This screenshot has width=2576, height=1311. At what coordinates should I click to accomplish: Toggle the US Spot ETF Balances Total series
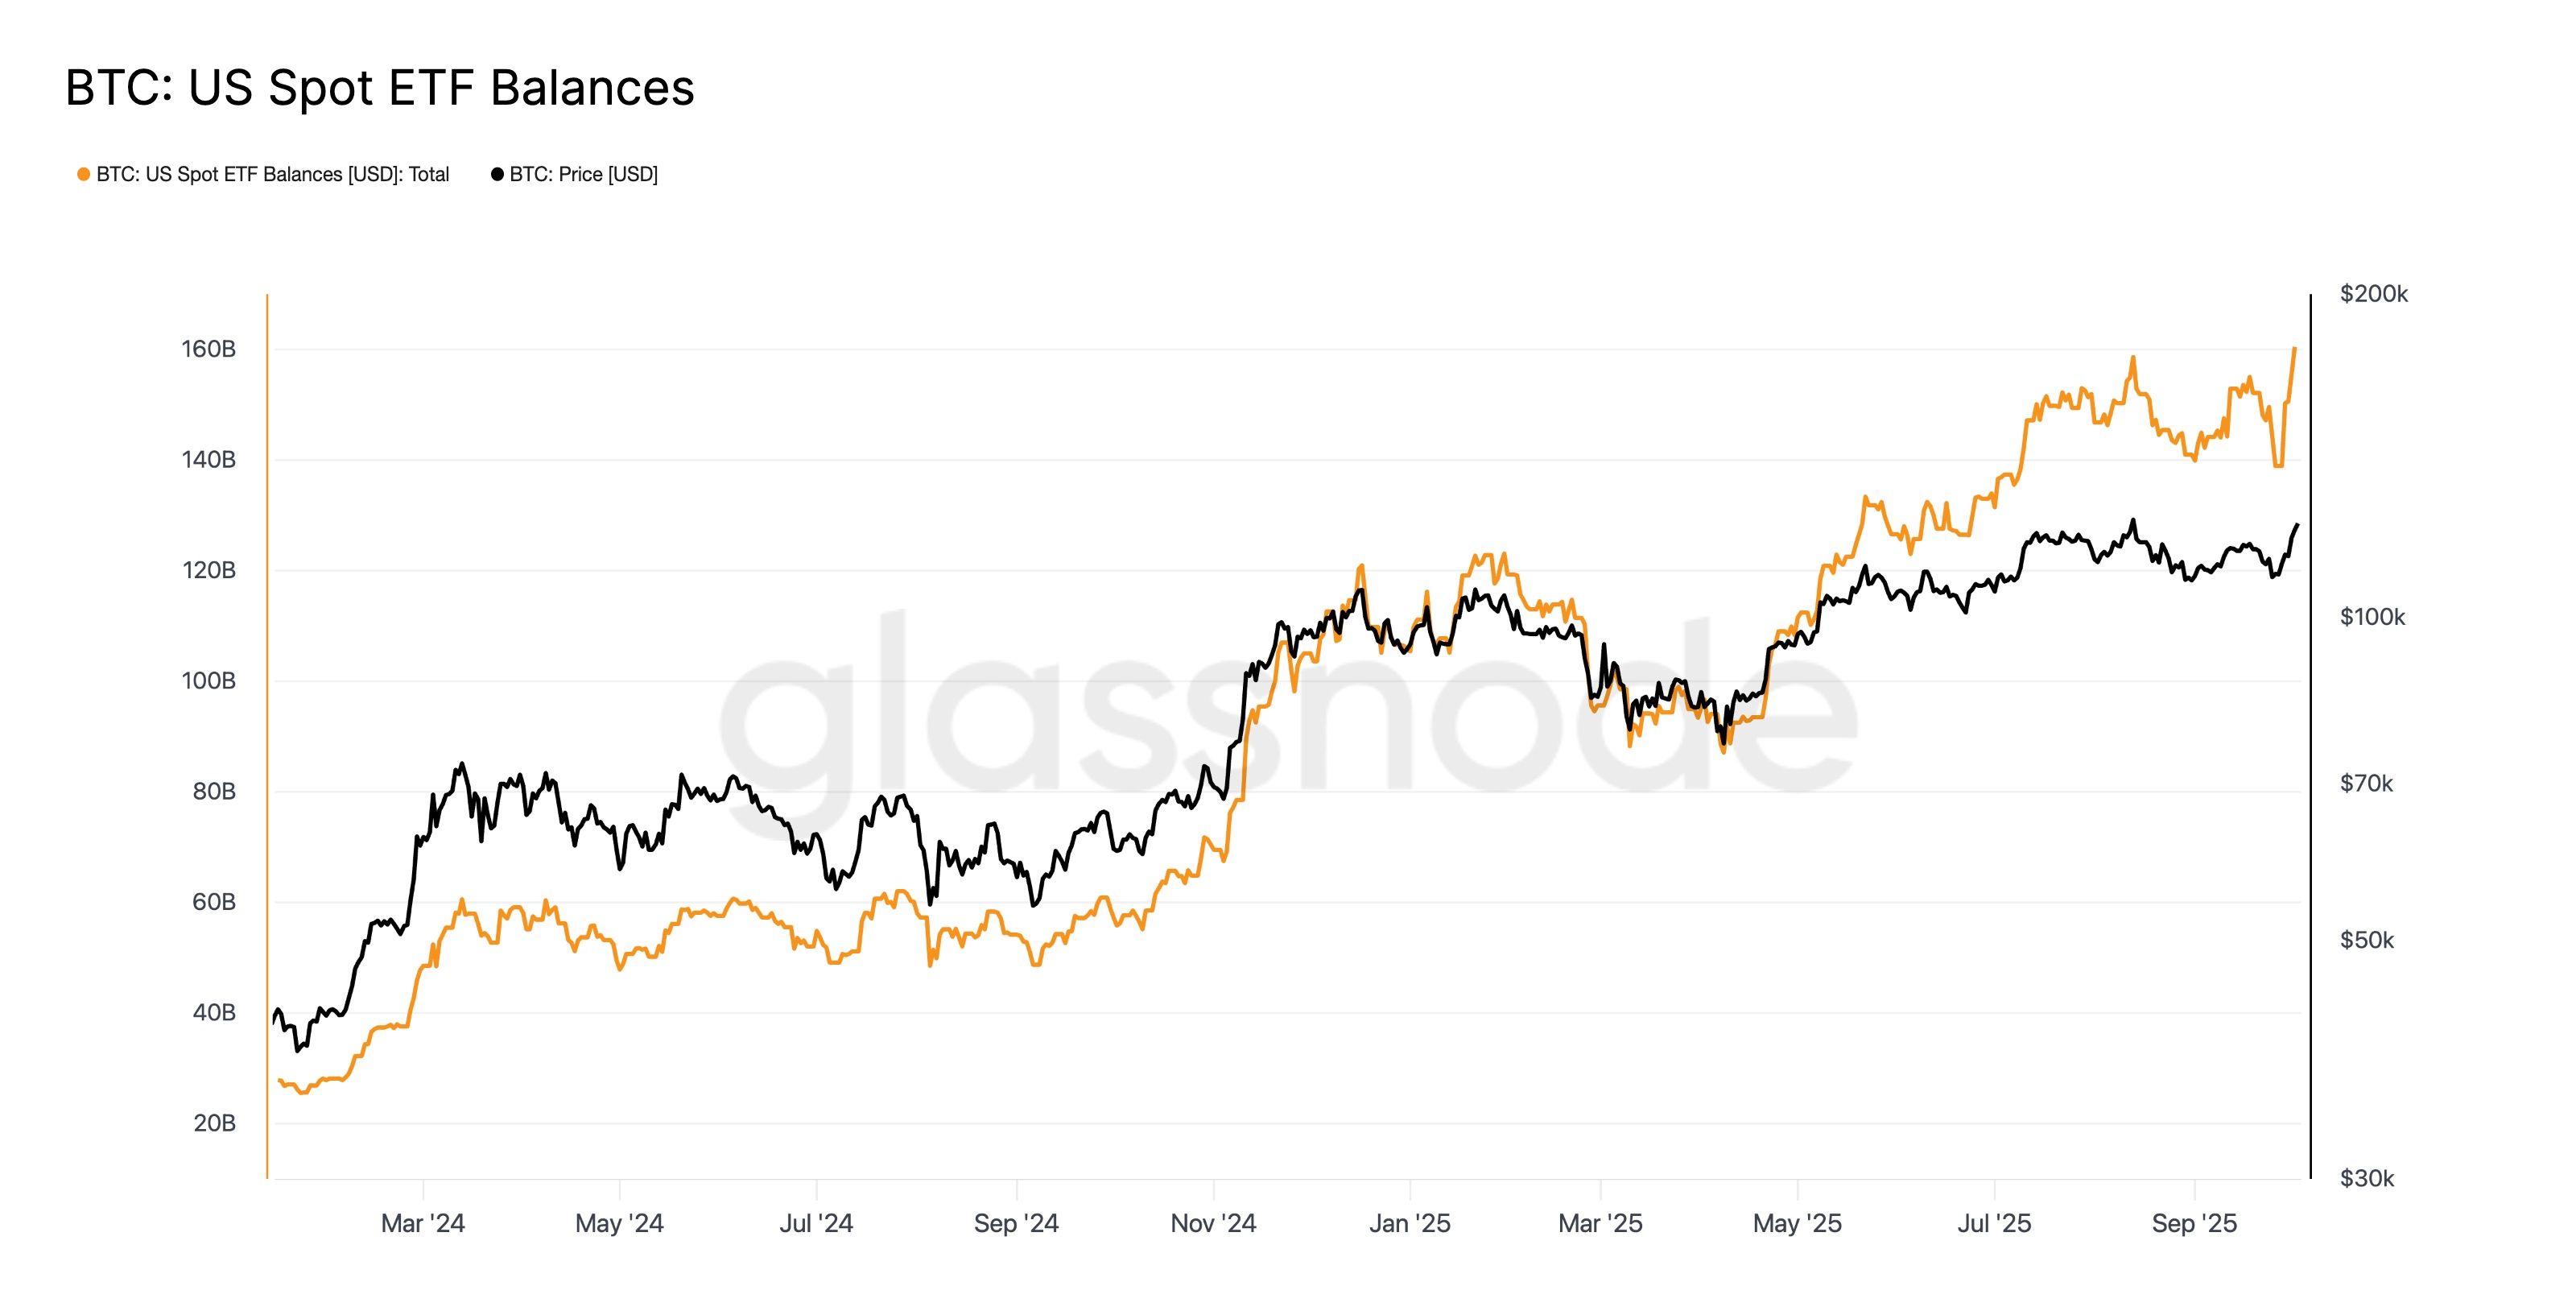(x=272, y=175)
